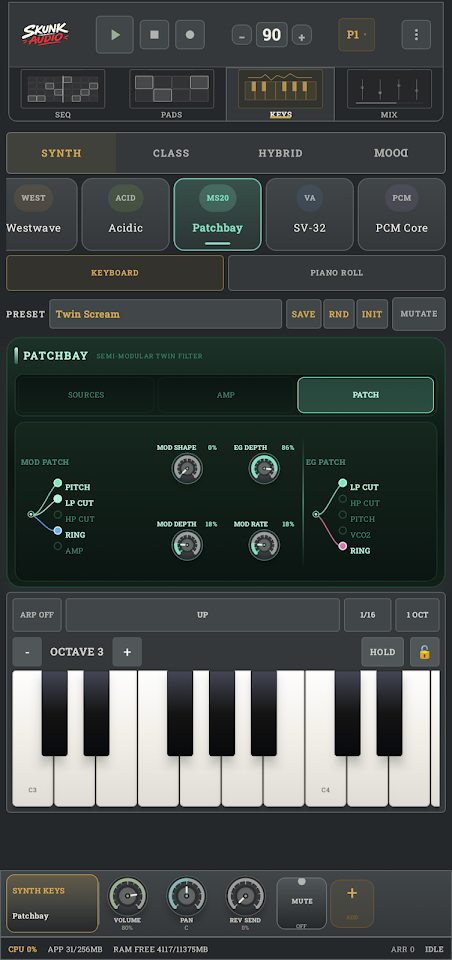Select the CLASS category tab
The image size is (452, 960).
click(x=171, y=153)
